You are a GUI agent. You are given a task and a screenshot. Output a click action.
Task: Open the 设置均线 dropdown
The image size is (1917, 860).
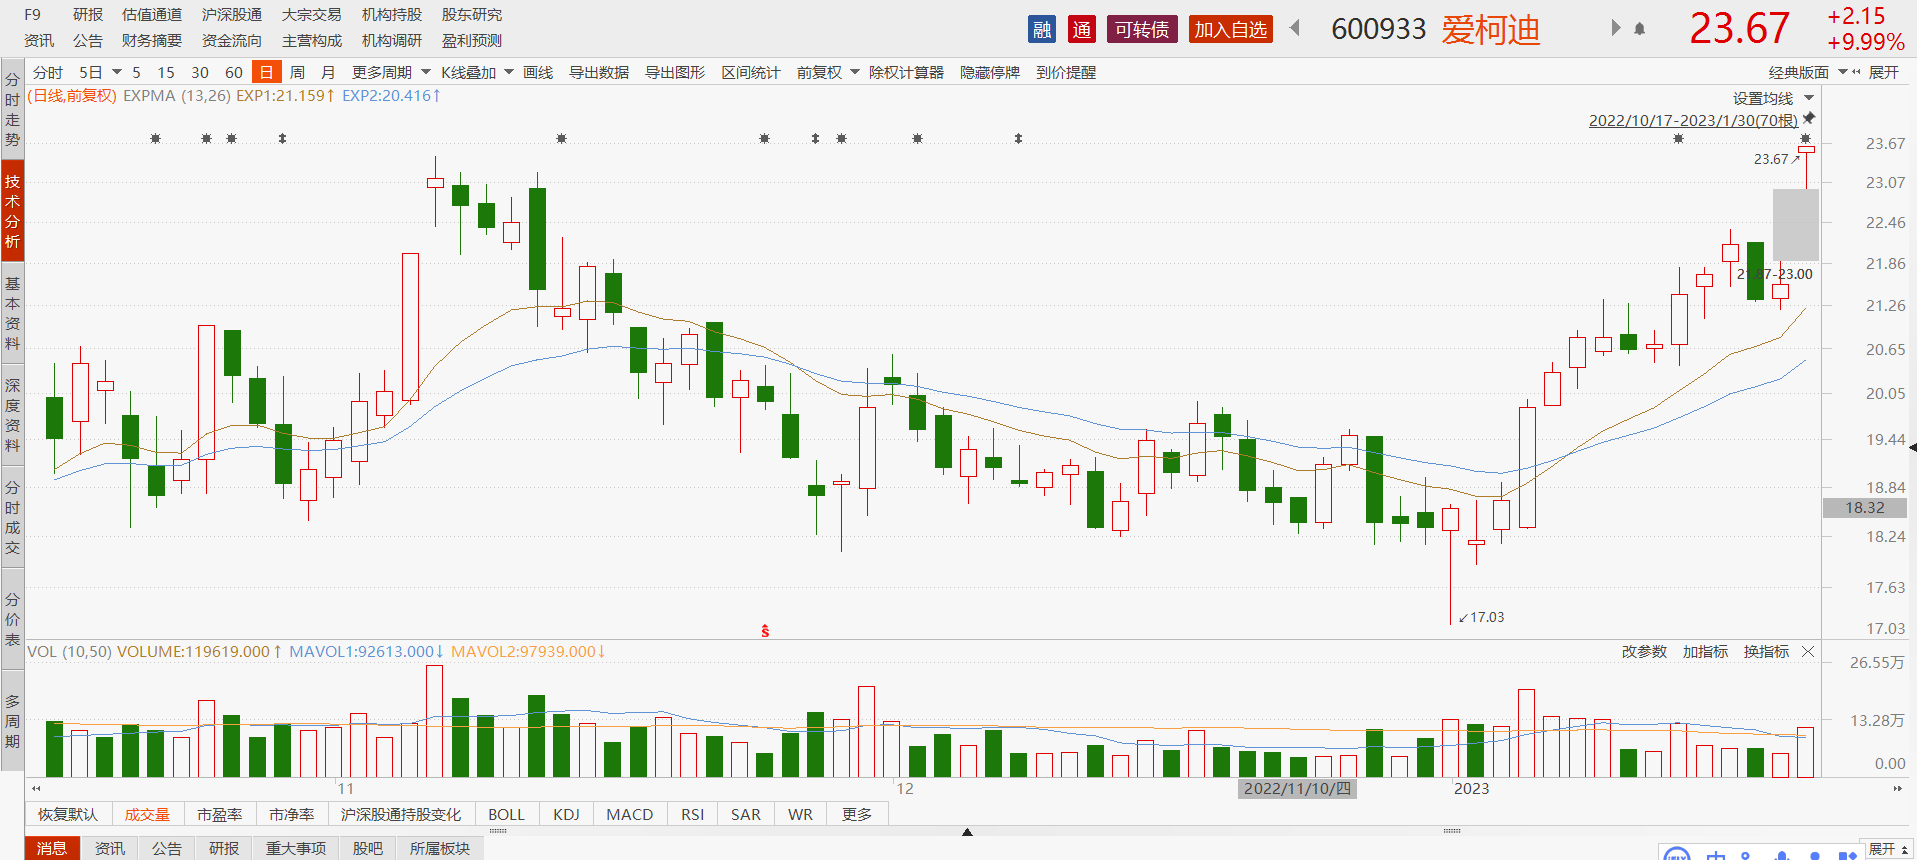point(1809,98)
